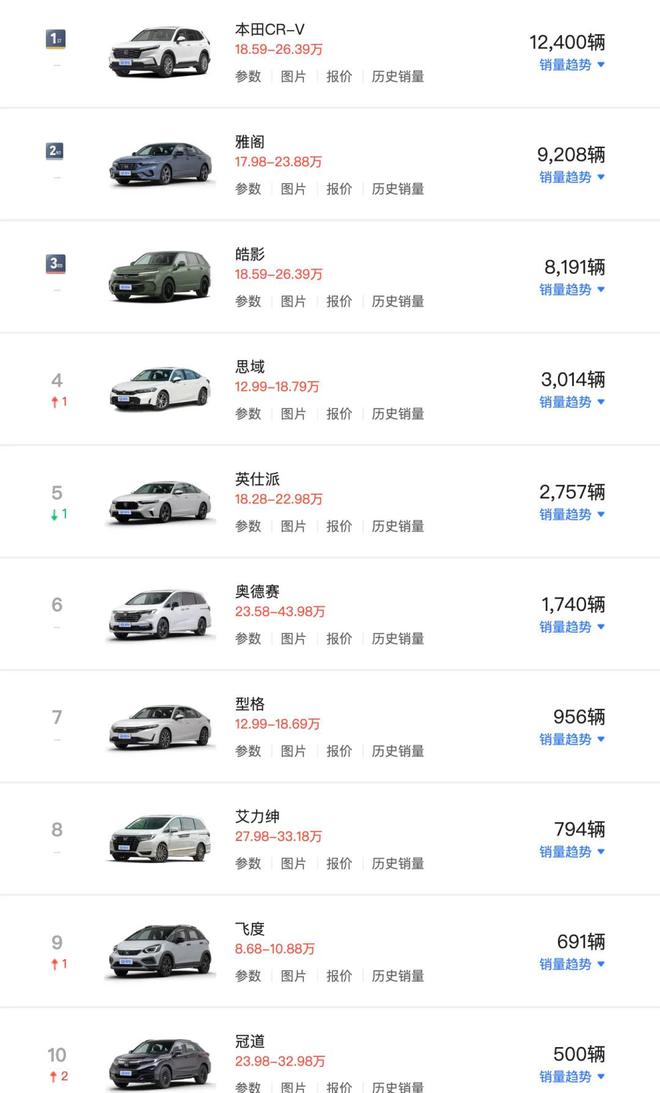The width and height of the screenshot is (660, 1093).
Task: Open 图片 for 皓影
Action: [293, 301]
